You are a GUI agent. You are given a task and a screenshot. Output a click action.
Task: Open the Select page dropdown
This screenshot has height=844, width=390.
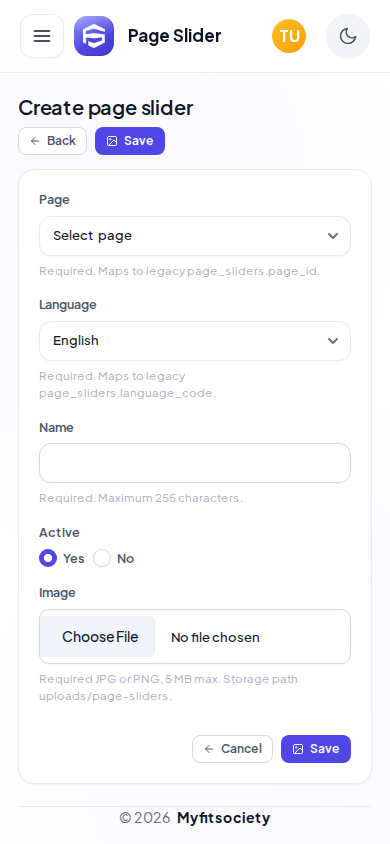195,236
